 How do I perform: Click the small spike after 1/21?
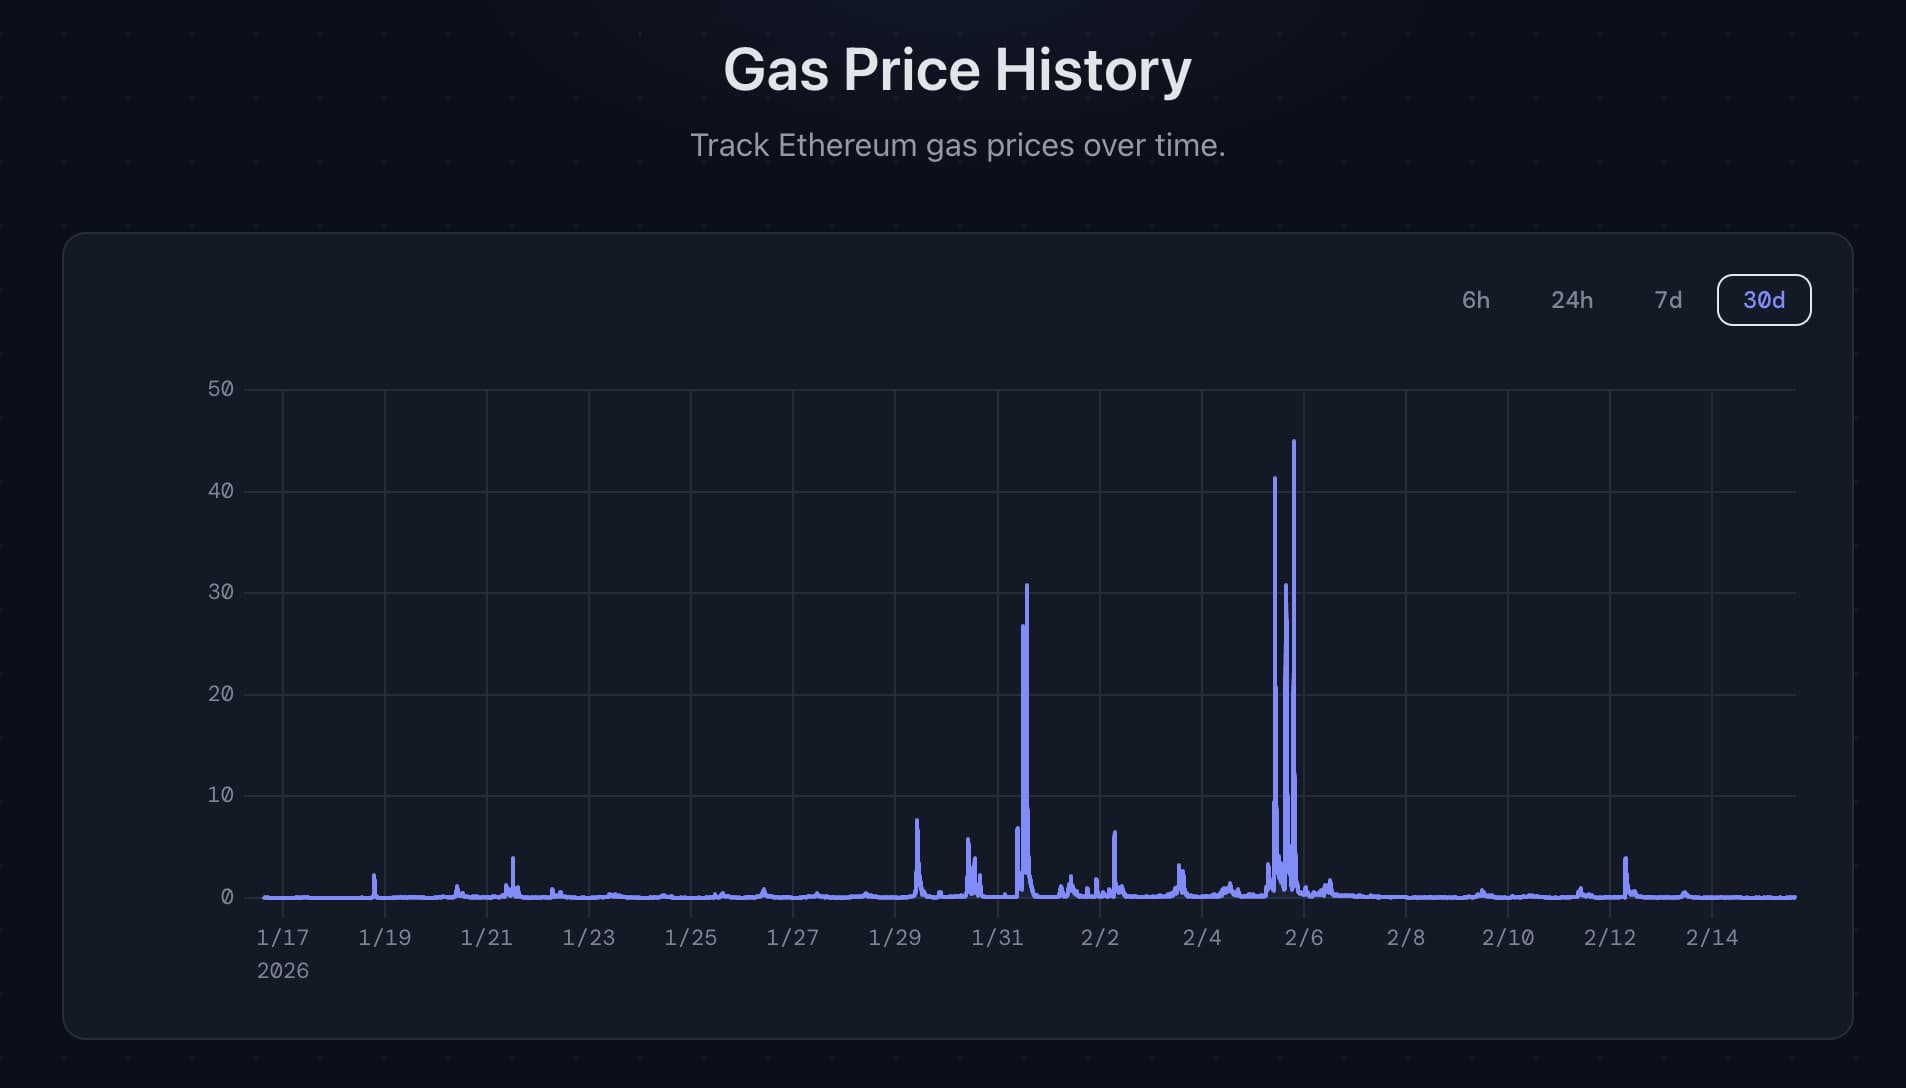click(513, 859)
